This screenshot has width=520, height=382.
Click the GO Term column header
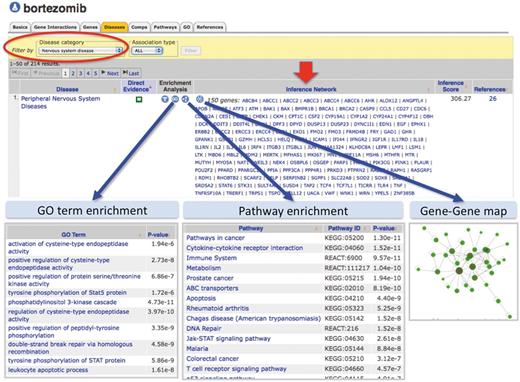click(x=74, y=235)
